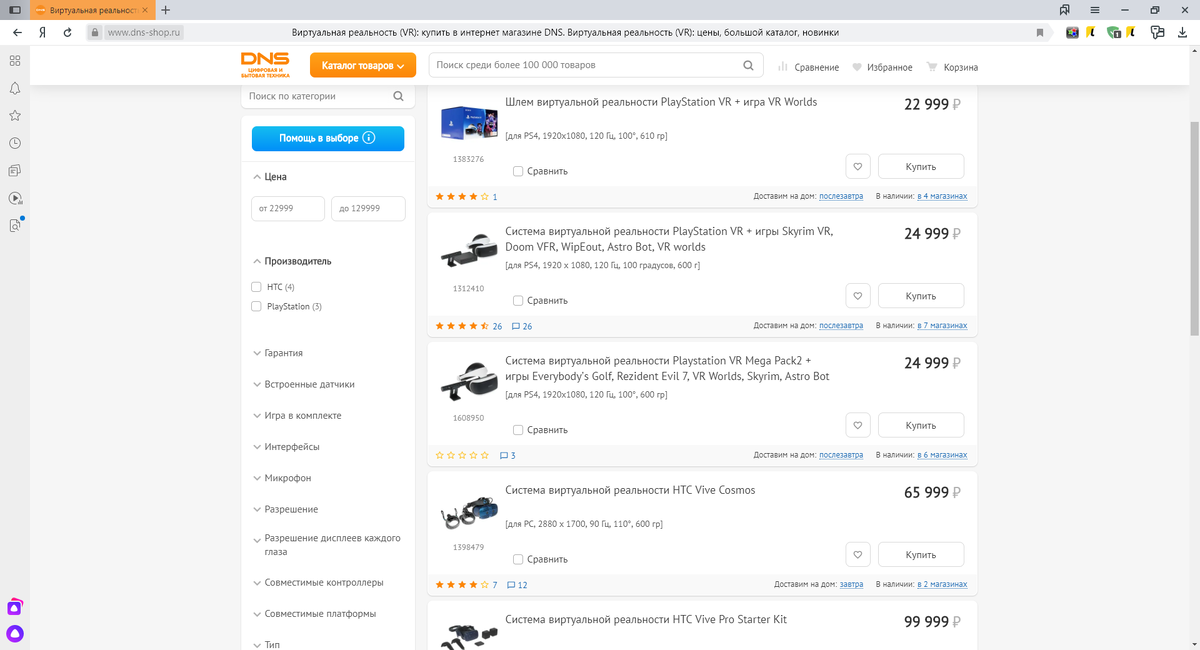Buy HTC Vive Cosmos
The height and width of the screenshot is (650, 1200).
pyautogui.click(x=921, y=554)
